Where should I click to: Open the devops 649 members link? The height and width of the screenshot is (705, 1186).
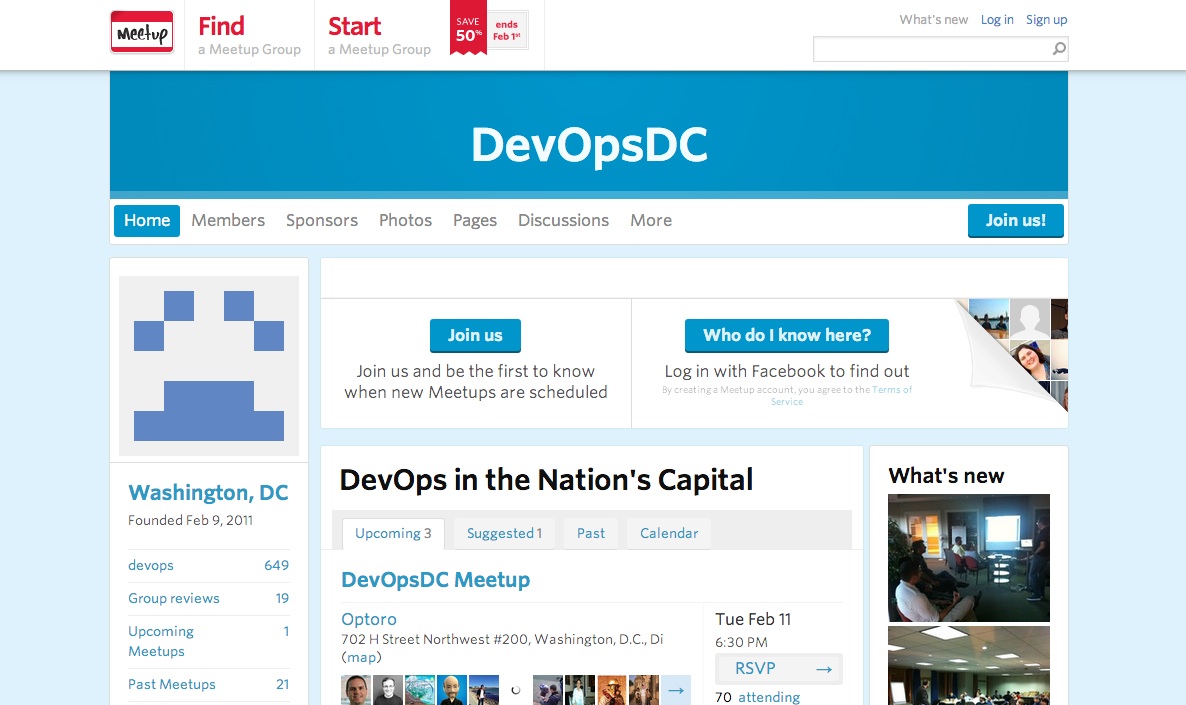point(209,565)
